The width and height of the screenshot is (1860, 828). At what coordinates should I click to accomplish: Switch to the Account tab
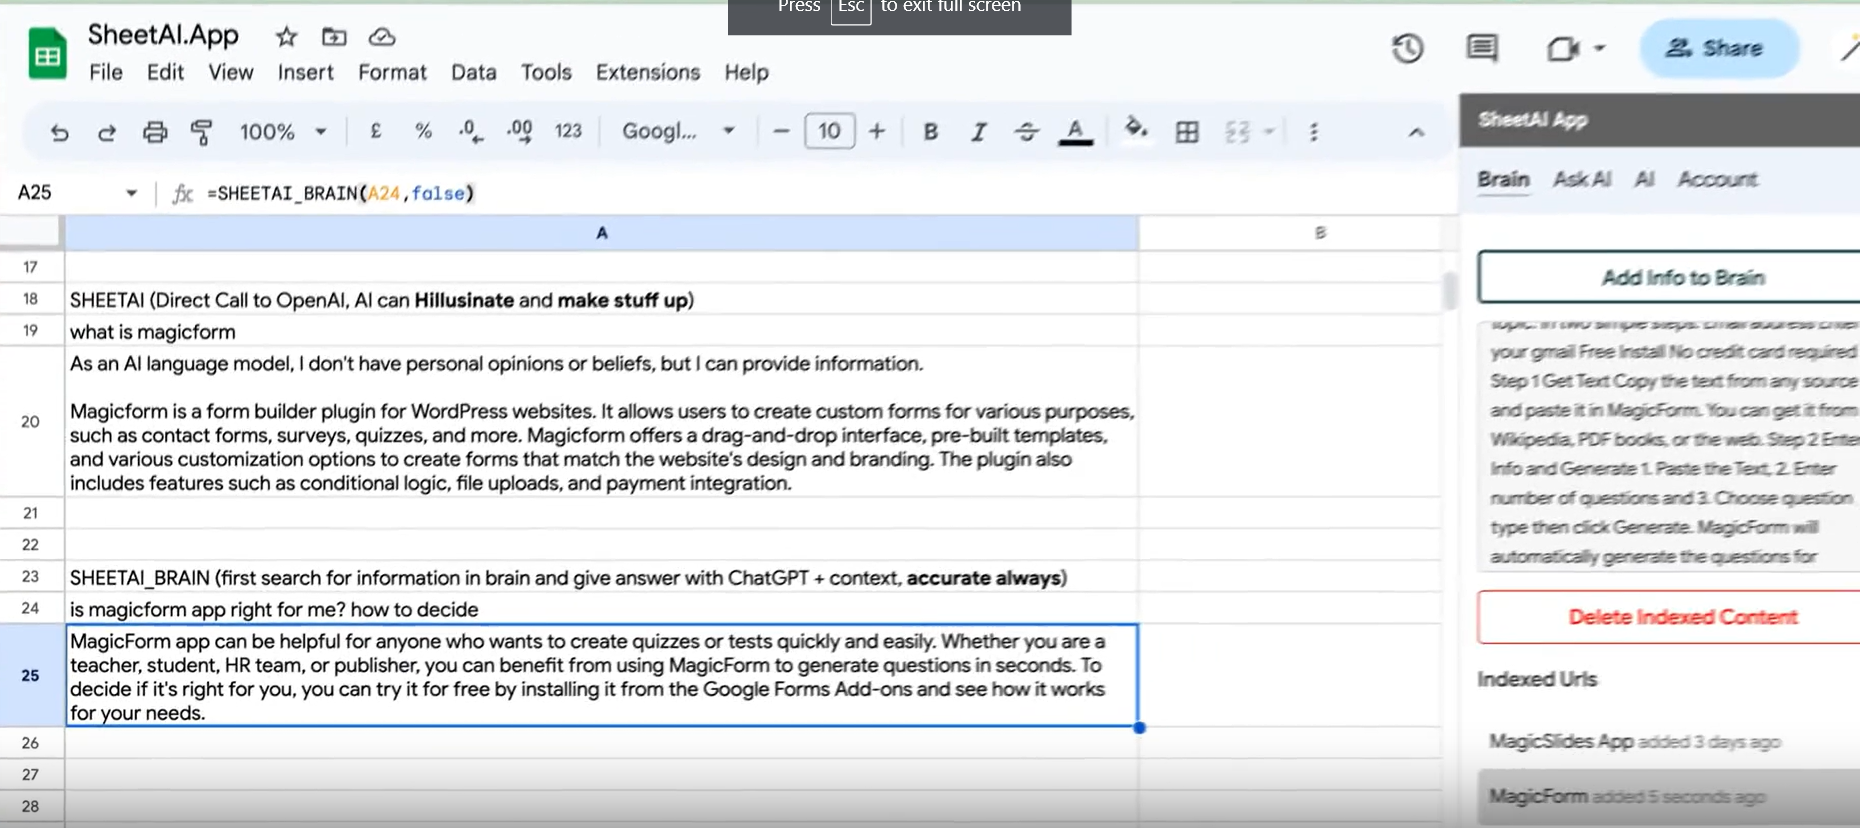click(x=1718, y=179)
